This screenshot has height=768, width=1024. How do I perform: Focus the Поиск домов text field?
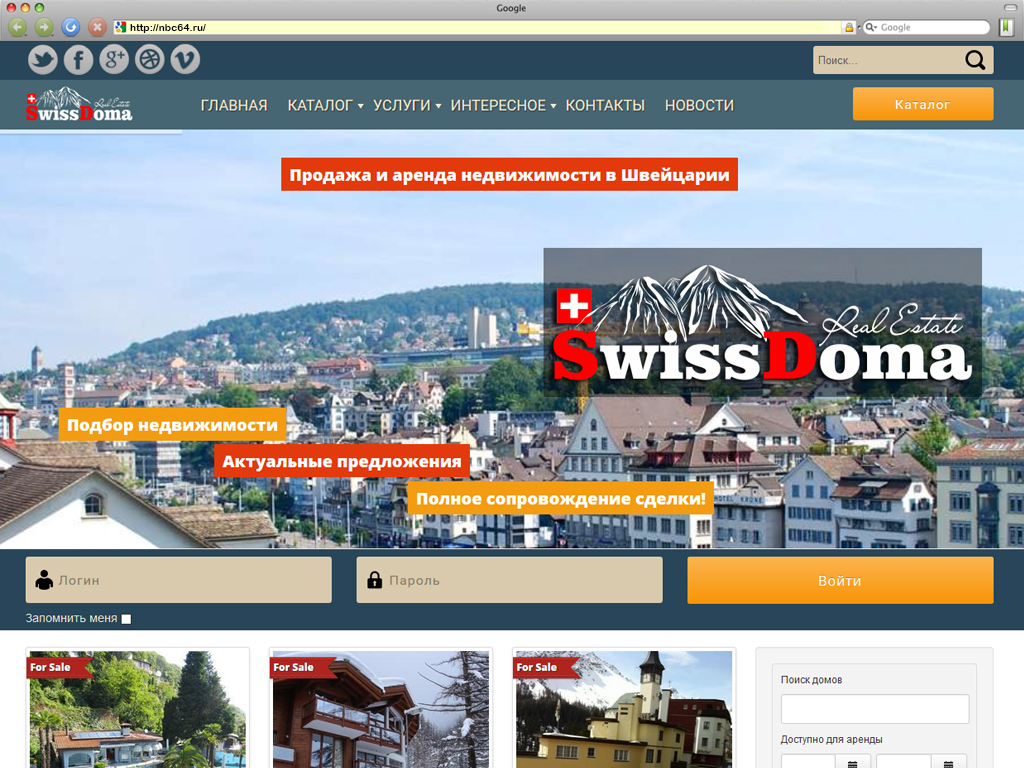[x=874, y=709]
